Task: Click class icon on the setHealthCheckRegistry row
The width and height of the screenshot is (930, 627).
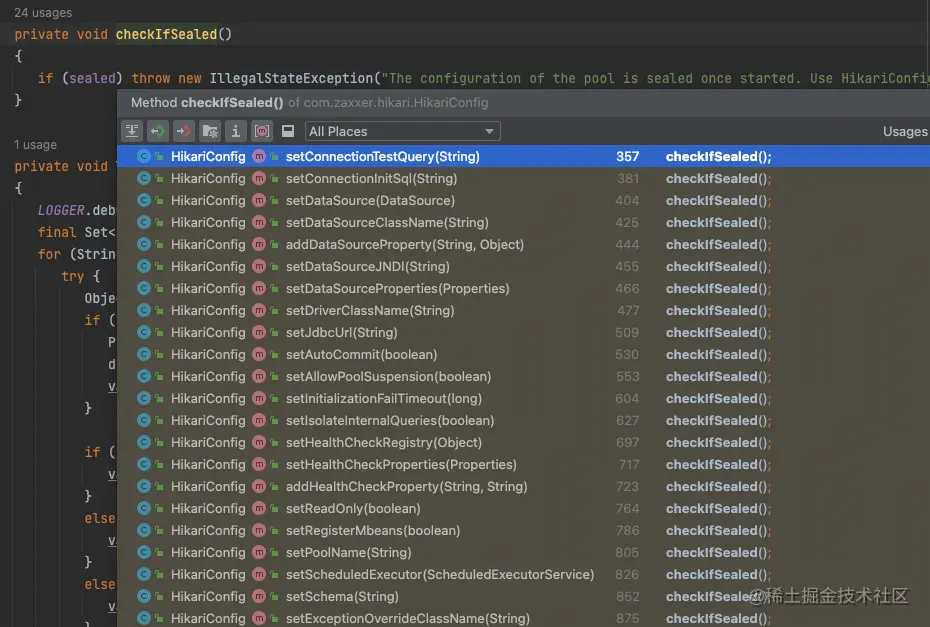Action: [144, 443]
